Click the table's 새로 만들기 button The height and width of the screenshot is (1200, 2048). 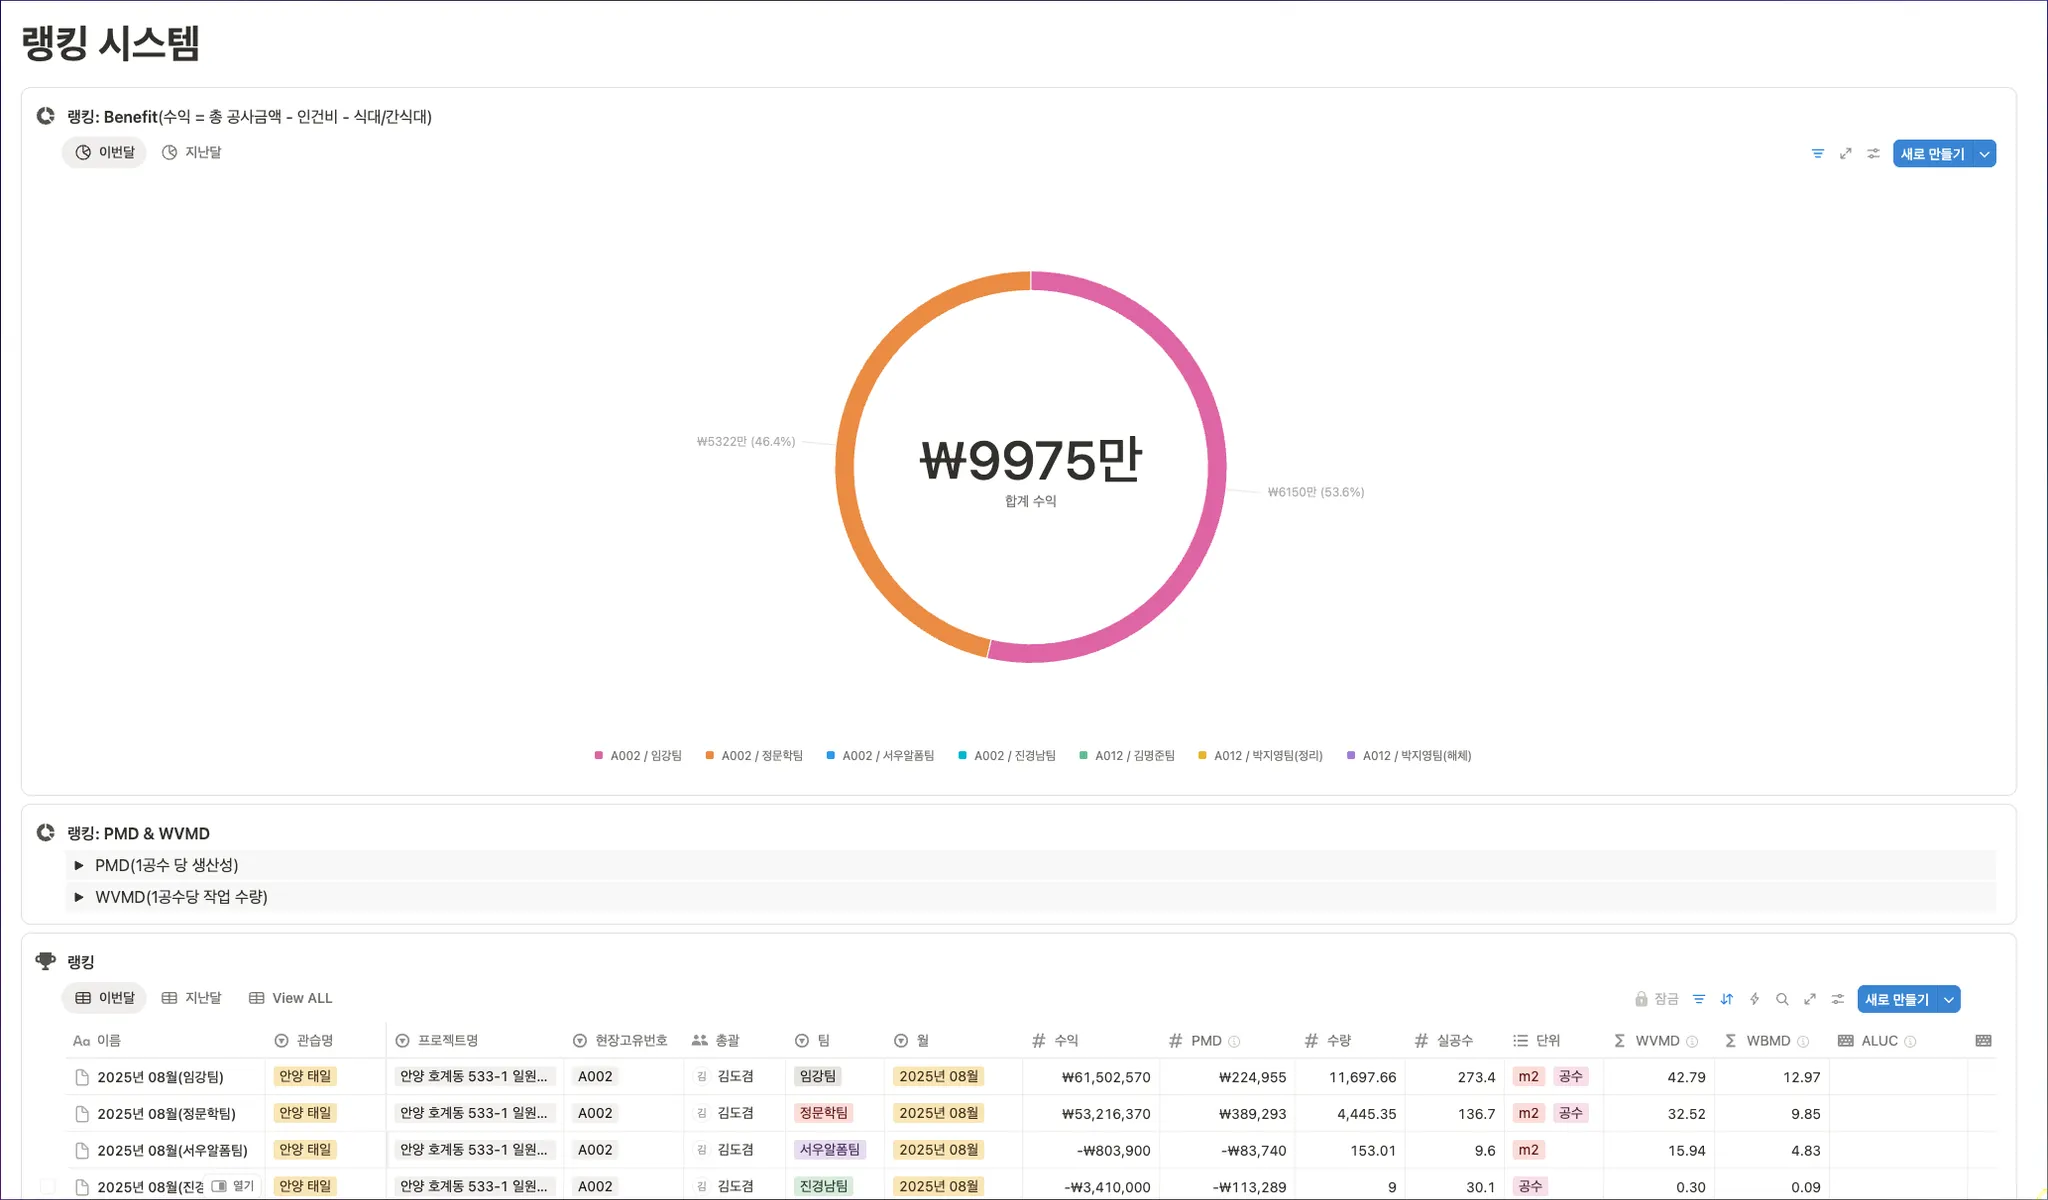click(1896, 999)
